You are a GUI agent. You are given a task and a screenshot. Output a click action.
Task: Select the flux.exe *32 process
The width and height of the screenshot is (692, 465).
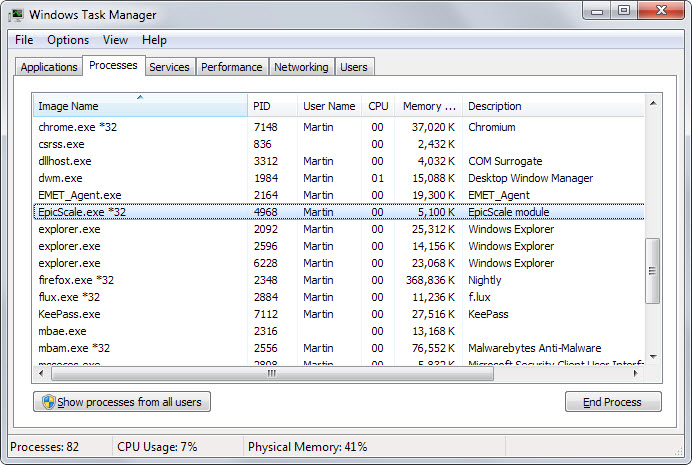click(x=339, y=297)
